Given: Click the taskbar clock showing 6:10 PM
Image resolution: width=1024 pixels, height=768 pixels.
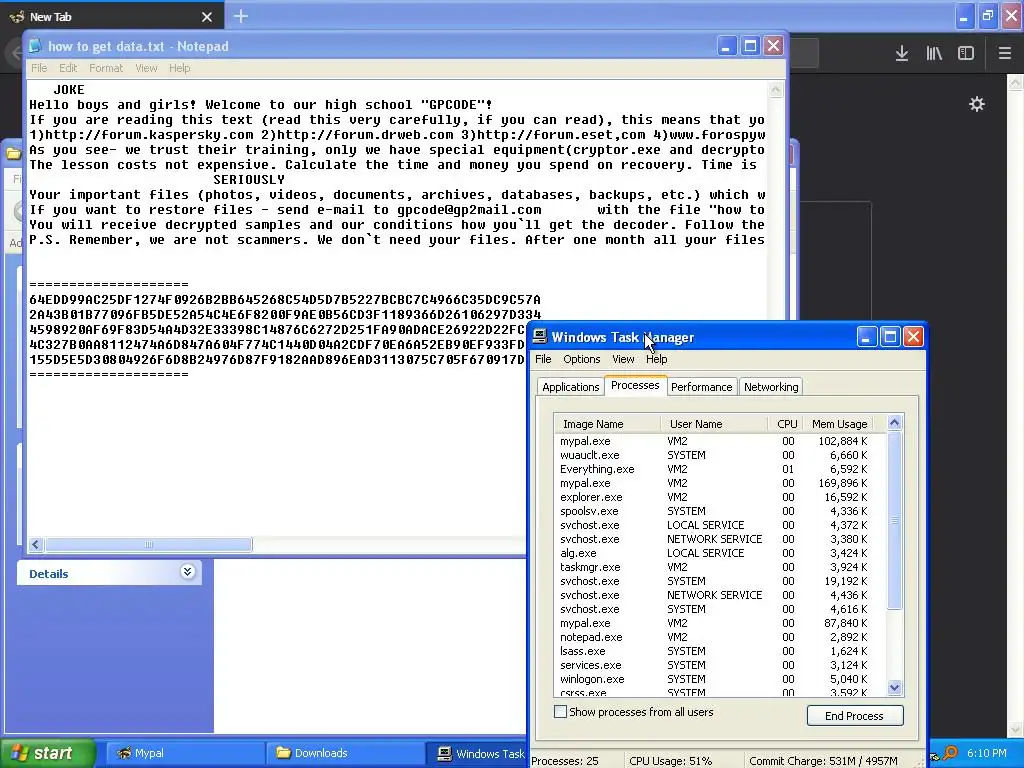Looking at the screenshot, I should click(986, 753).
